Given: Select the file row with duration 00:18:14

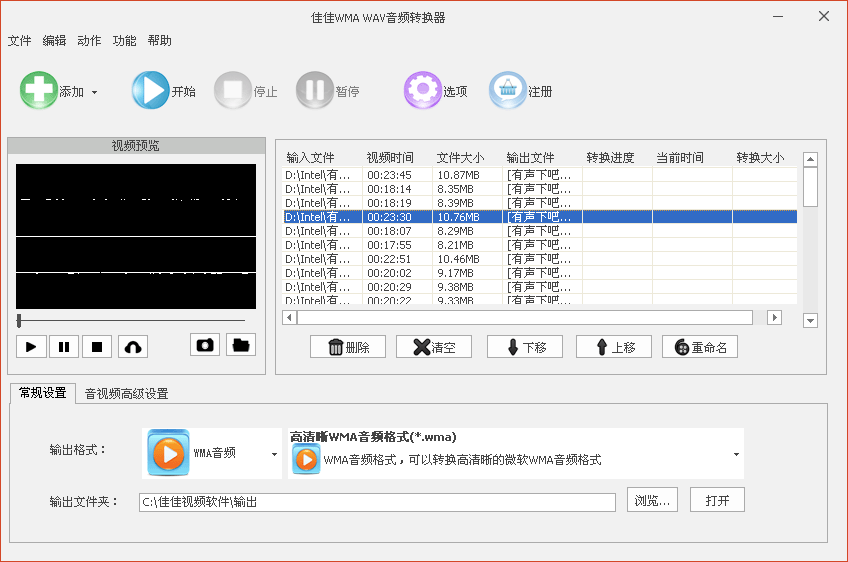Looking at the screenshot, I should pyautogui.click(x=540, y=189).
